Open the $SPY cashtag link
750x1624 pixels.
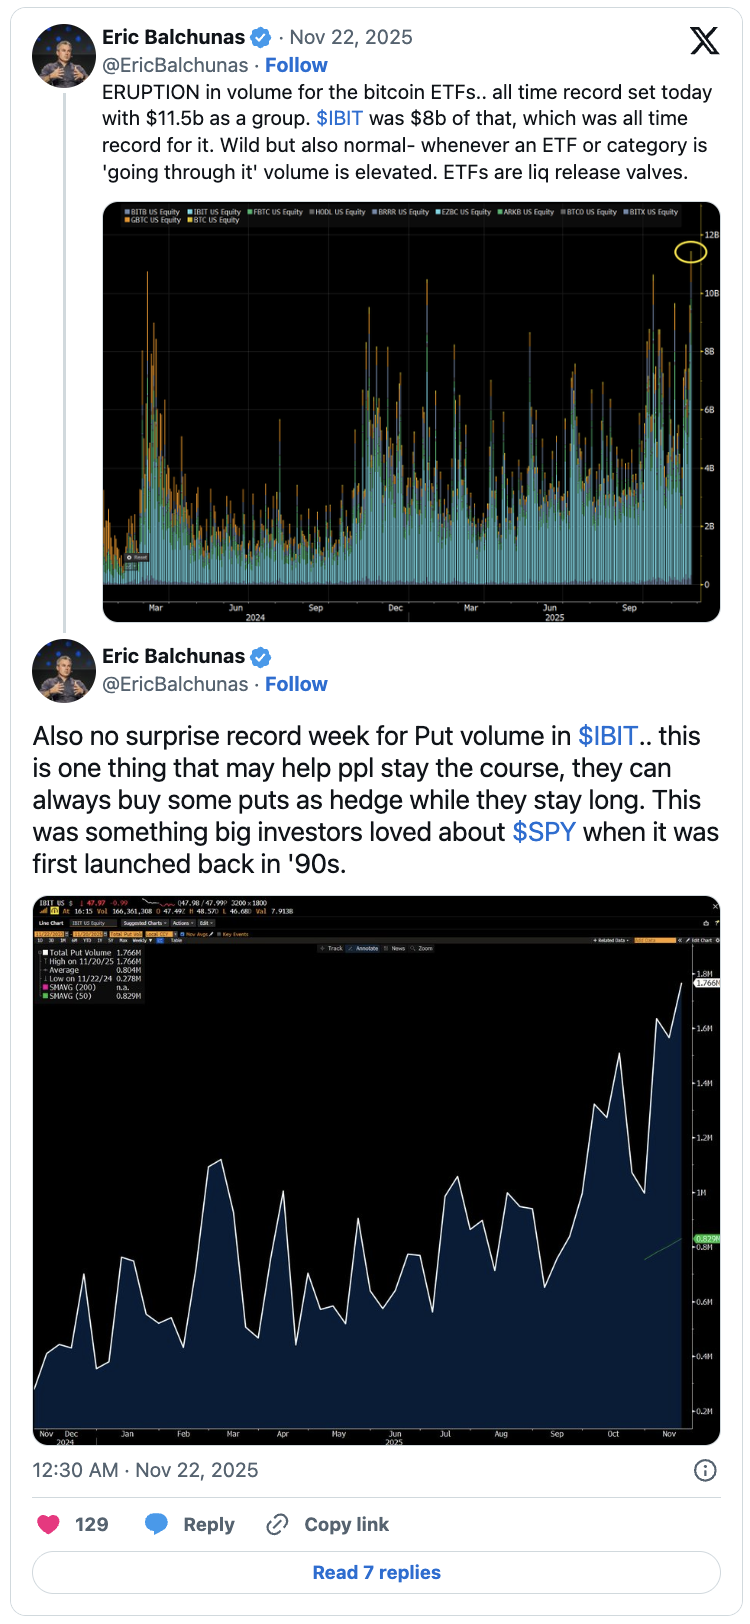[x=544, y=832]
